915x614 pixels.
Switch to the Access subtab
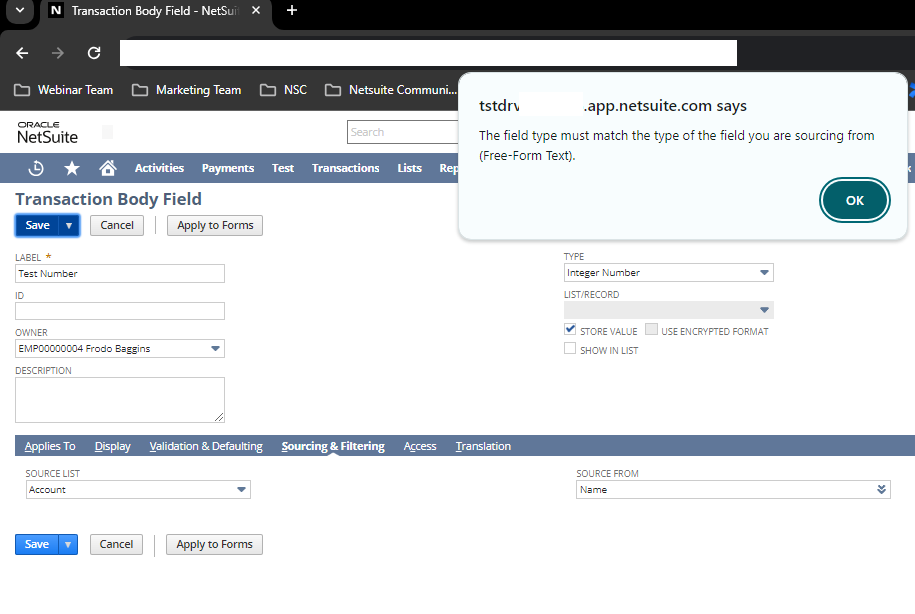[x=420, y=446]
